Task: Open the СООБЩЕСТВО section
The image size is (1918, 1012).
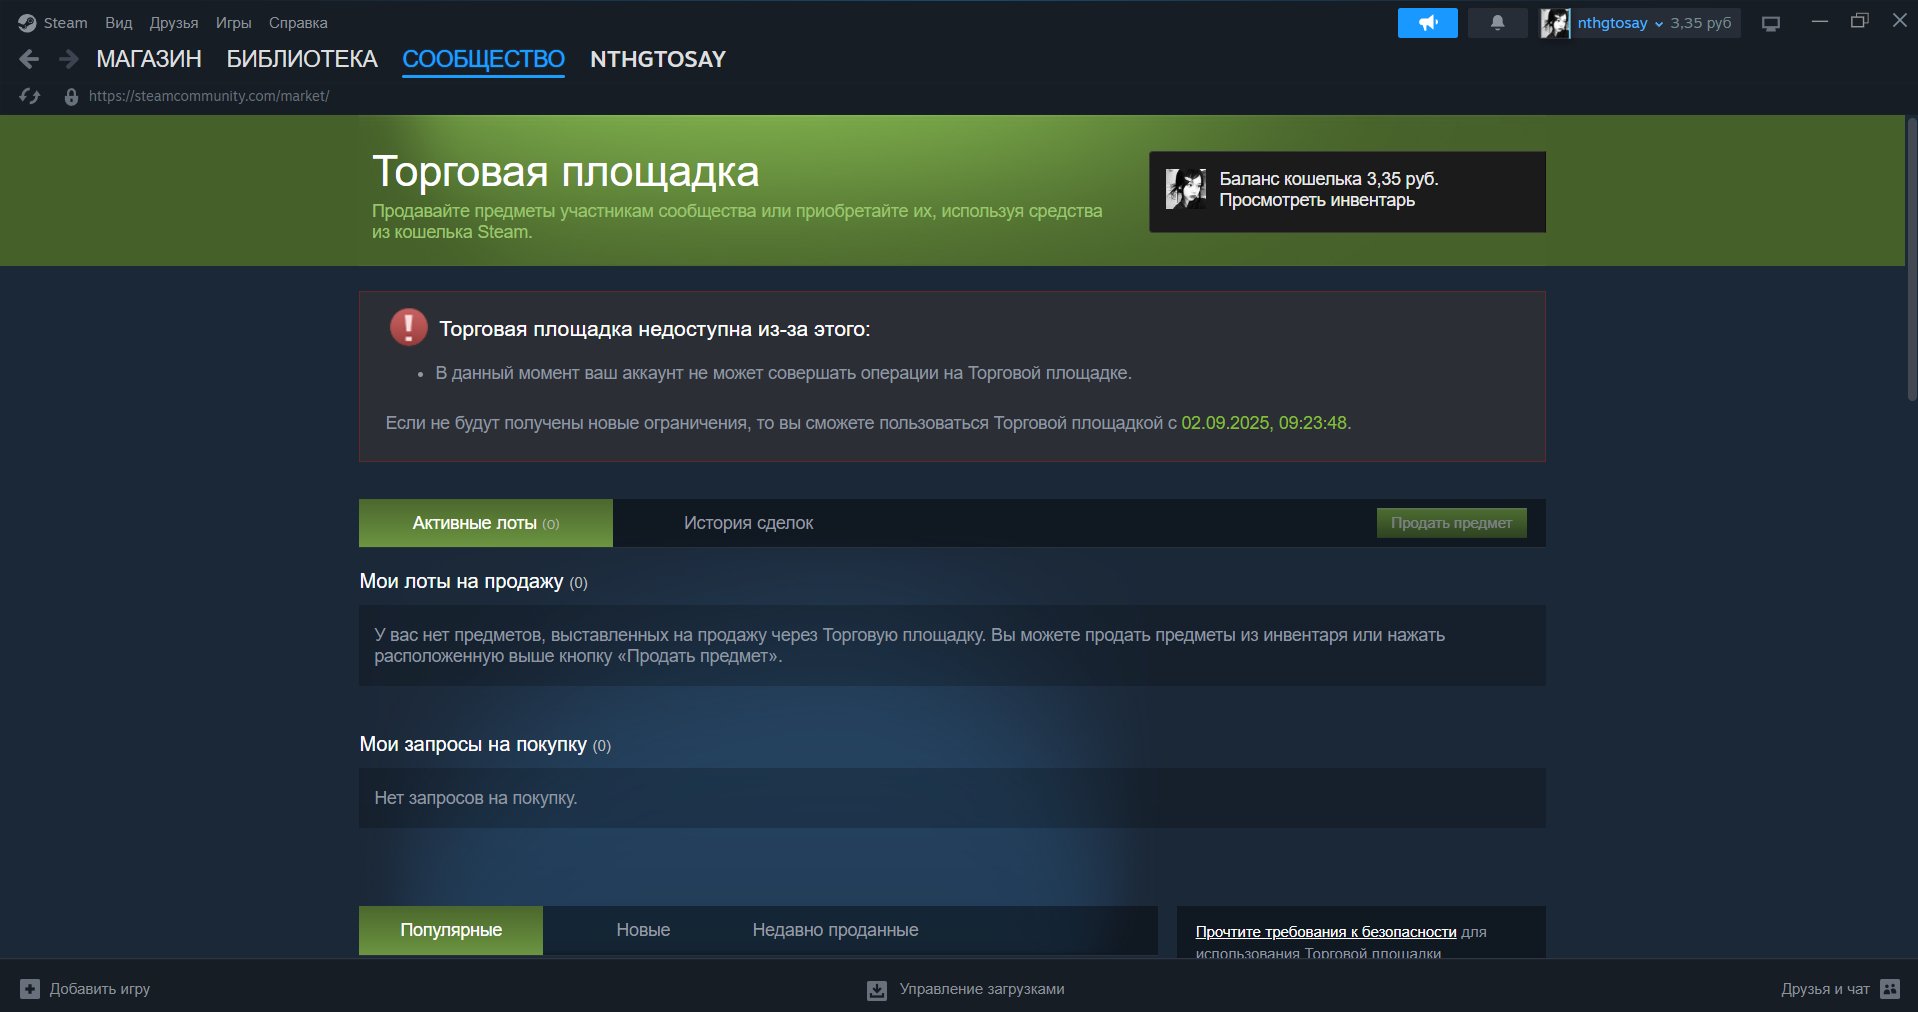Action: (483, 59)
